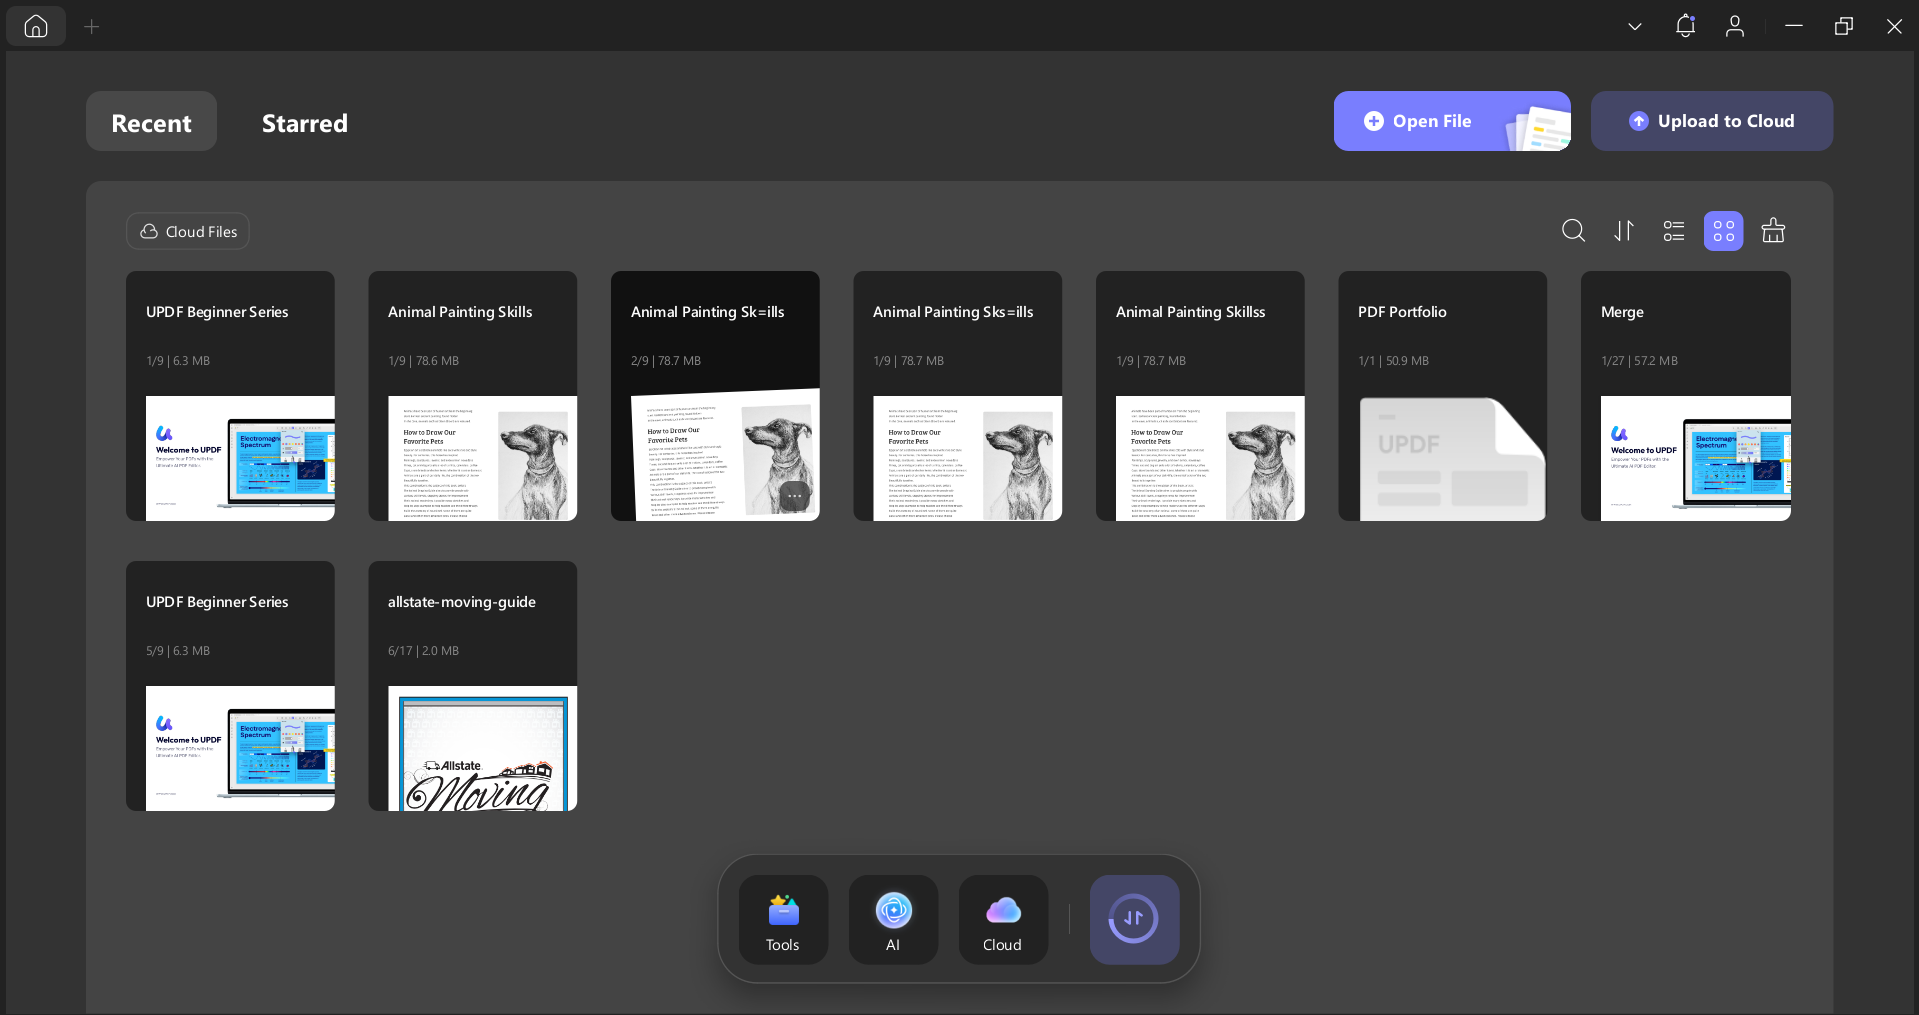Expand the title bar dropdown chevron
Screen dimensions: 1919x1015
[x=1635, y=26]
